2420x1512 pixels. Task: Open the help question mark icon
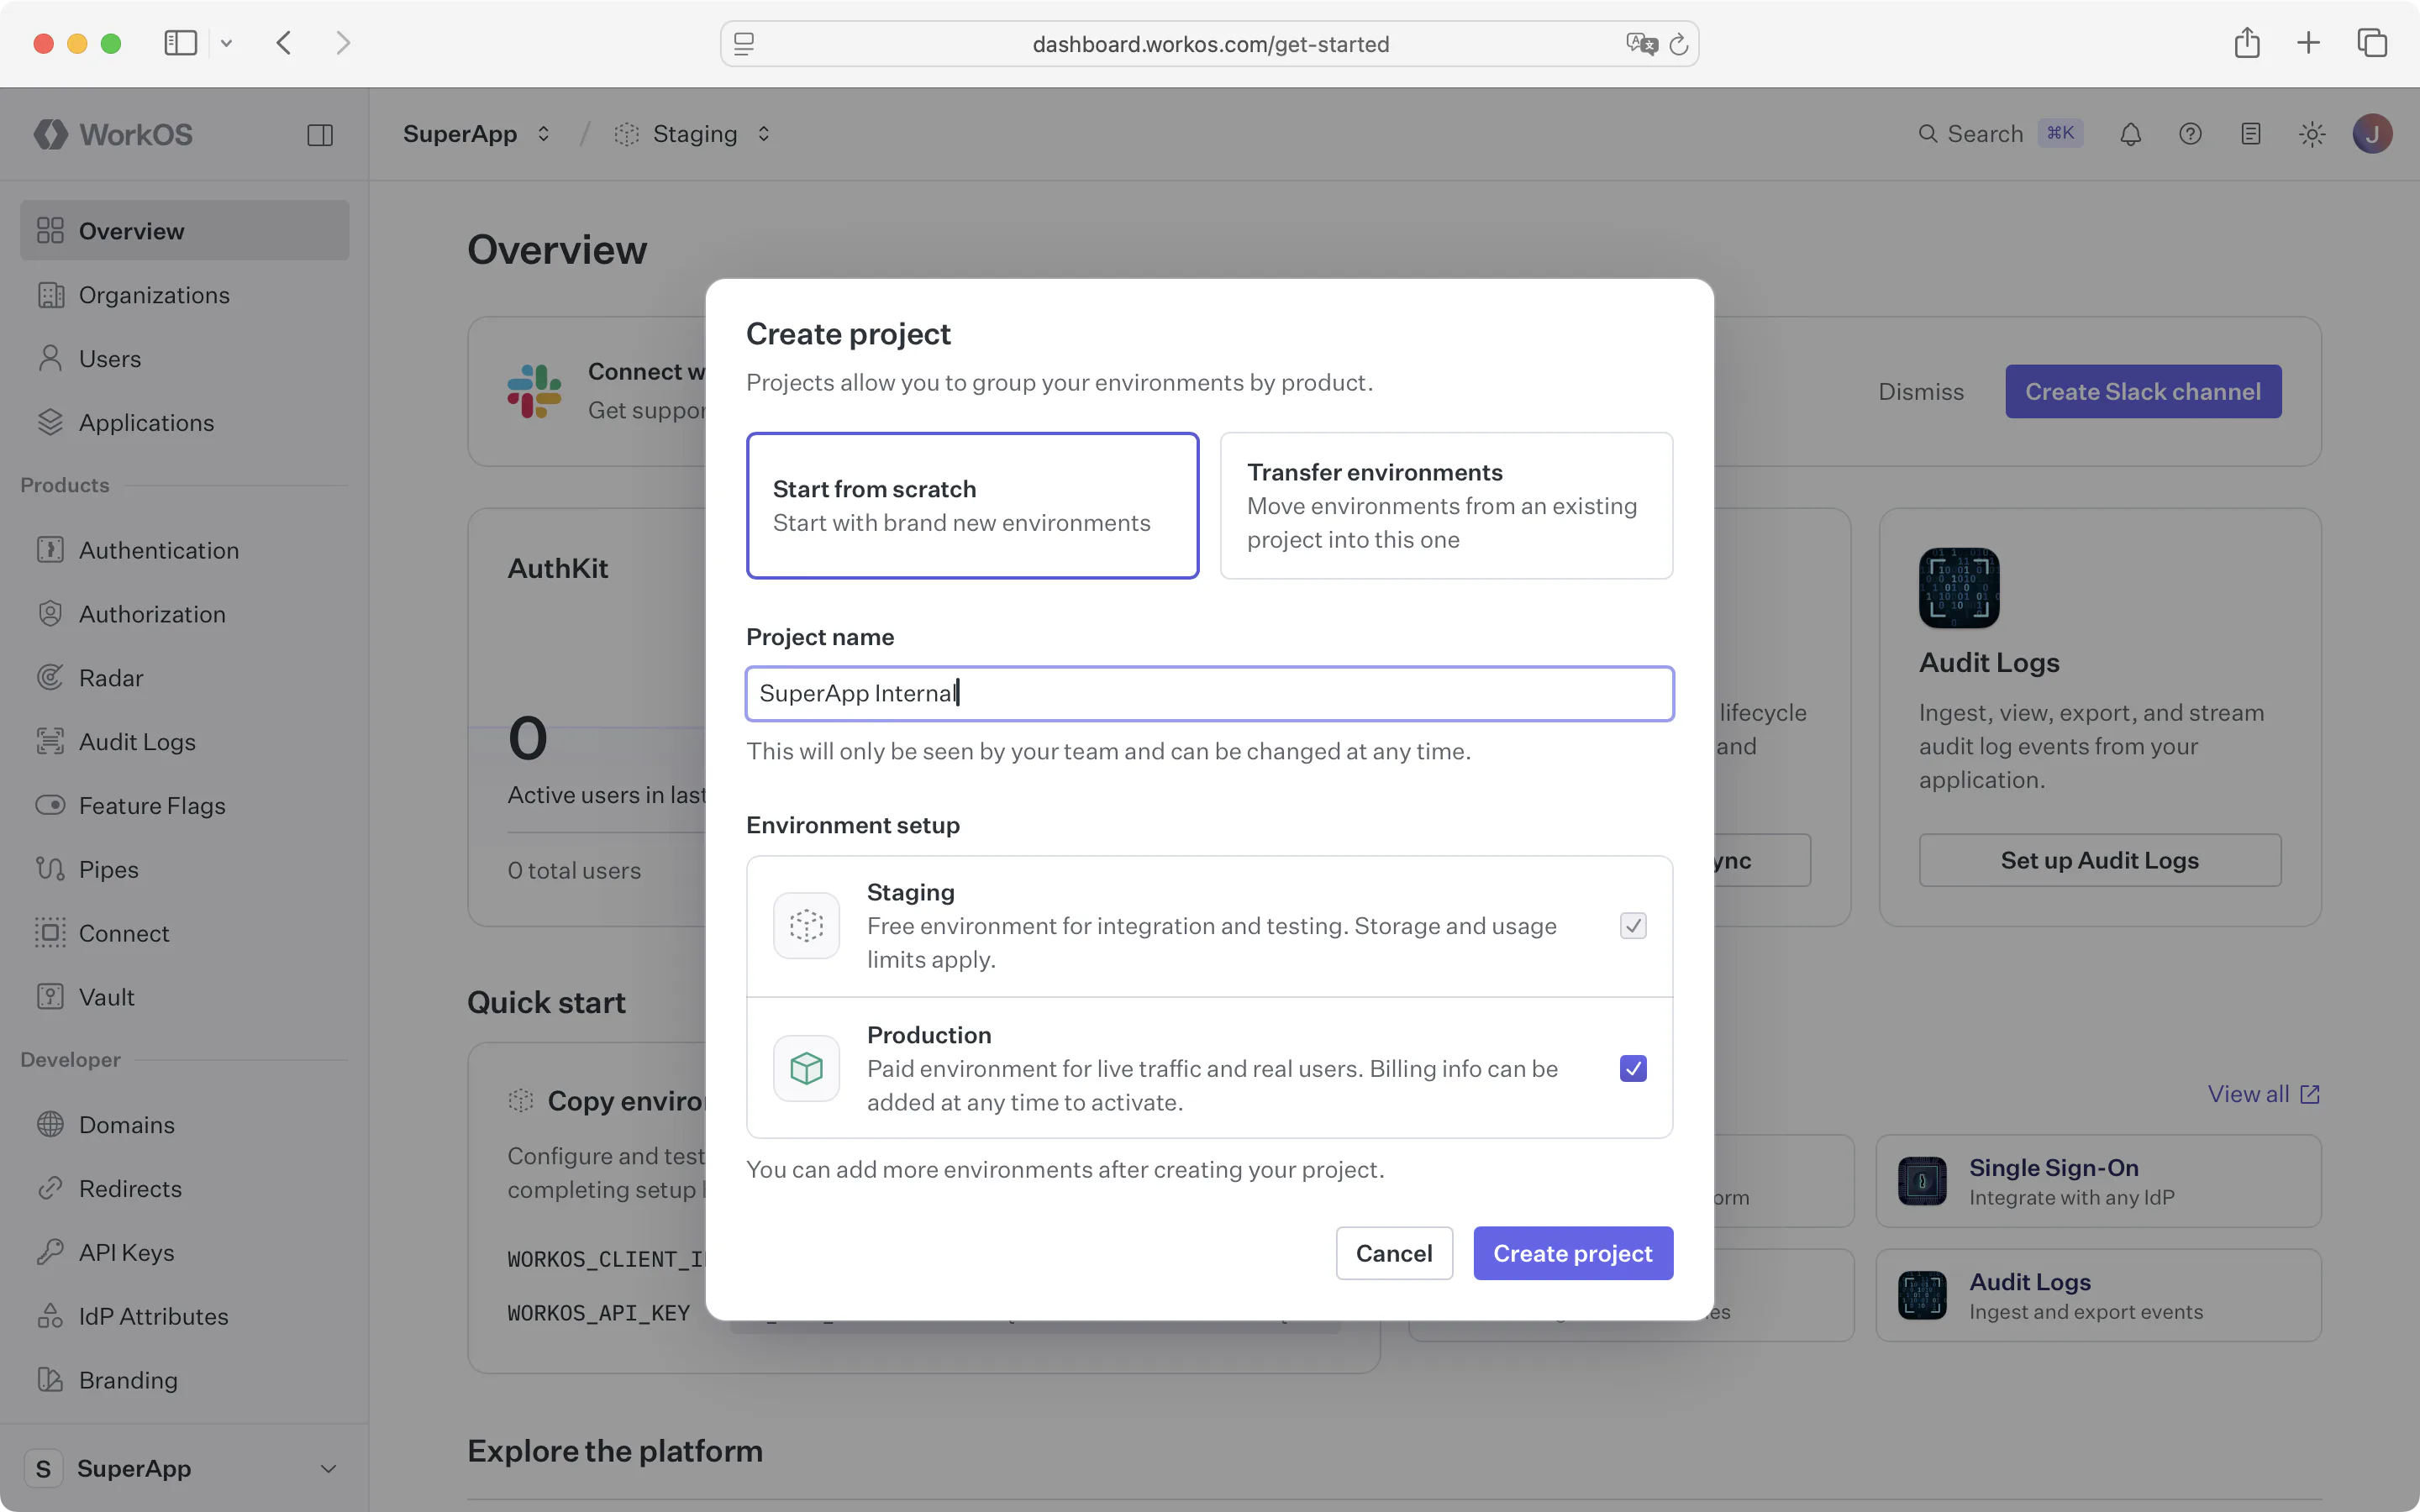pyautogui.click(x=2190, y=134)
